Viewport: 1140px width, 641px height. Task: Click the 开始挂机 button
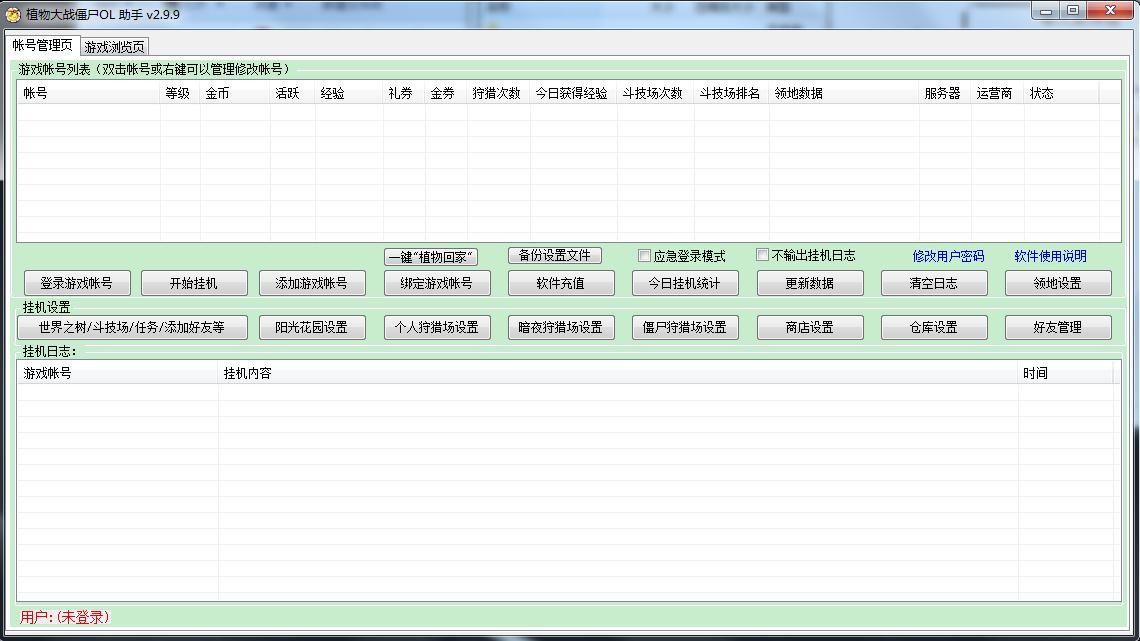click(194, 283)
